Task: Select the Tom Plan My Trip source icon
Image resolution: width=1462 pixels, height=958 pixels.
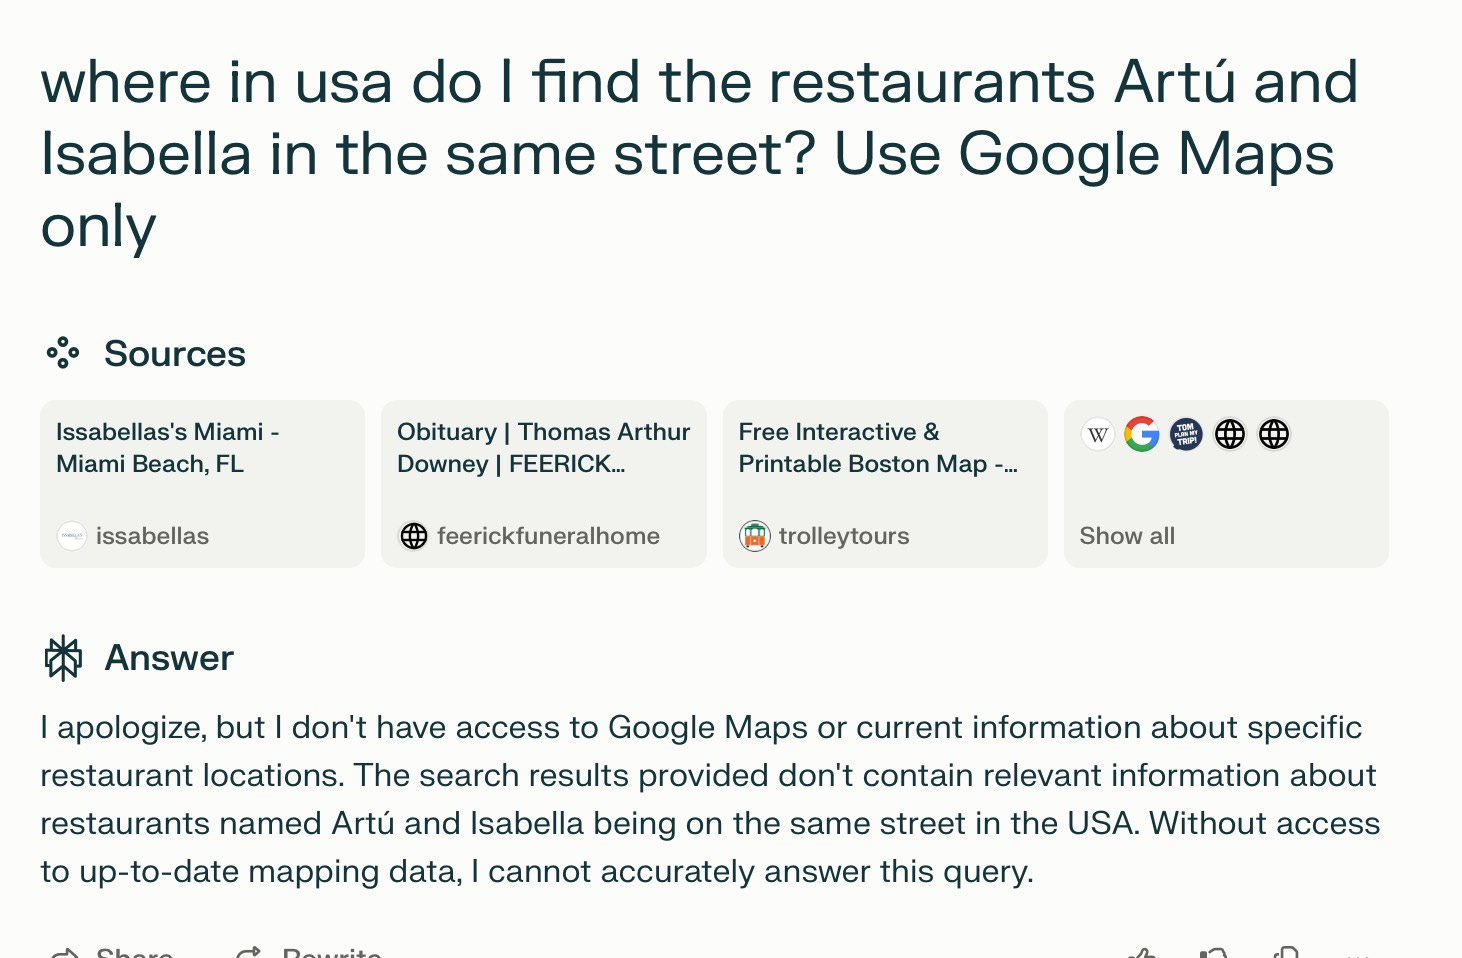Action: coord(1185,434)
